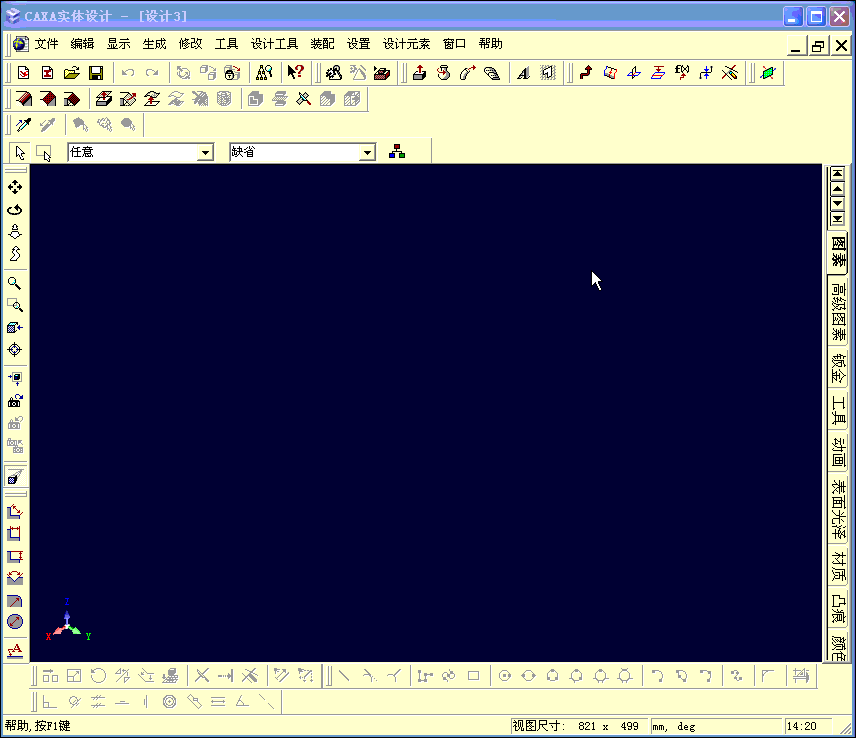Image resolution: width=856 pixels, height=738 pixels.
Task: Switch to the 高级图素 catalog tab
Action: tap(838, 312)
